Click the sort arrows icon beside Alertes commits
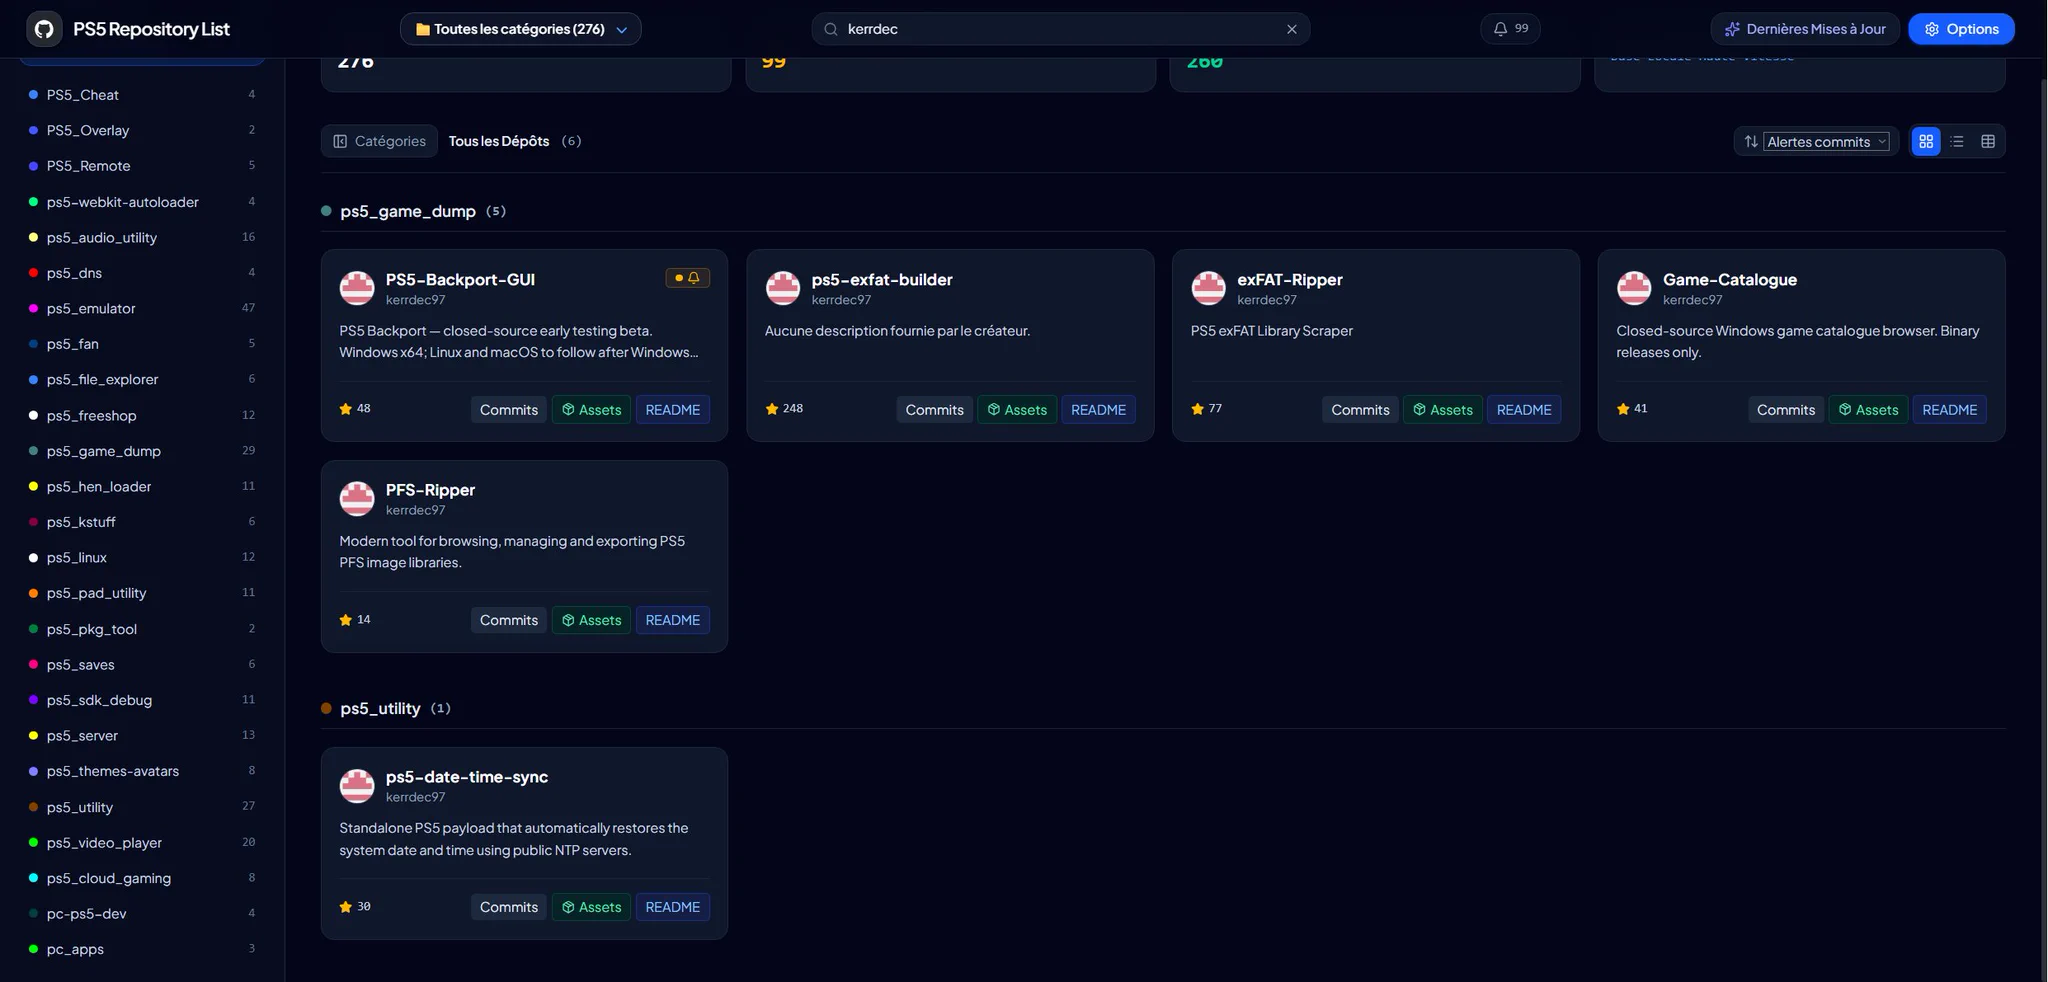Viewport: 2048px width, 982px height. (x=1751, y=142)
